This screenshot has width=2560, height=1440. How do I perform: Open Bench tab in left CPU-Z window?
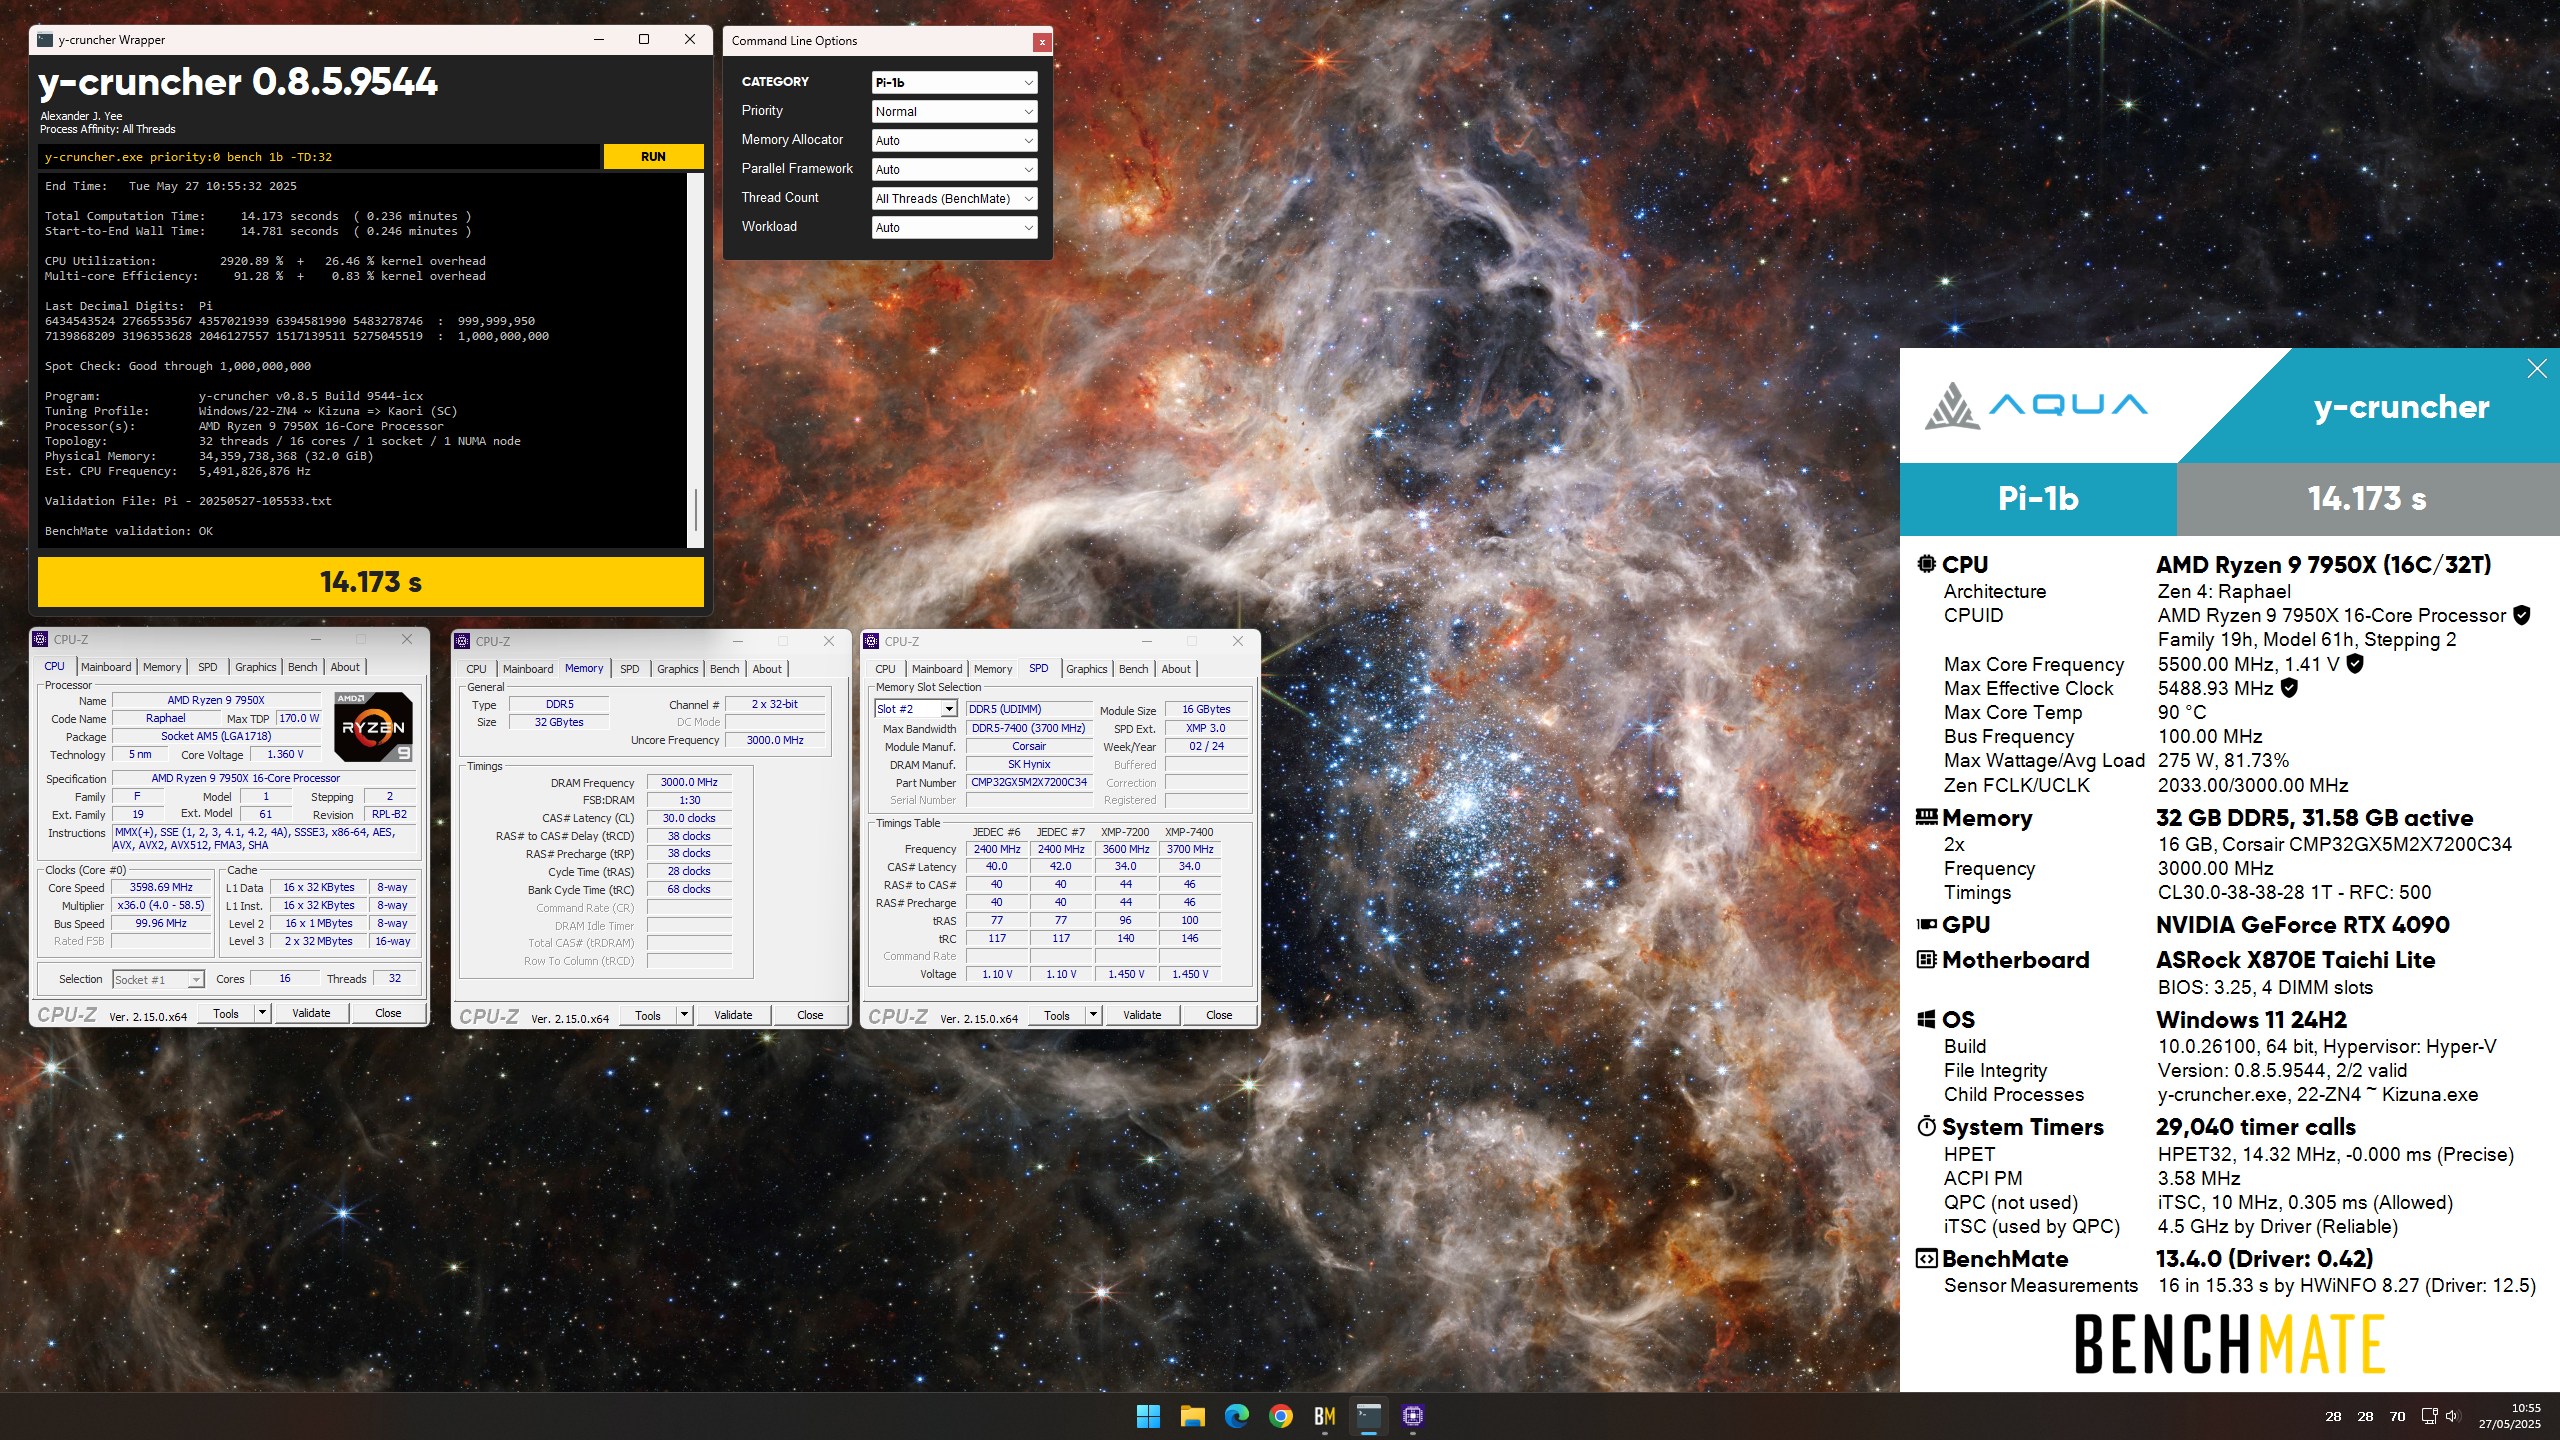pos(302,667)
